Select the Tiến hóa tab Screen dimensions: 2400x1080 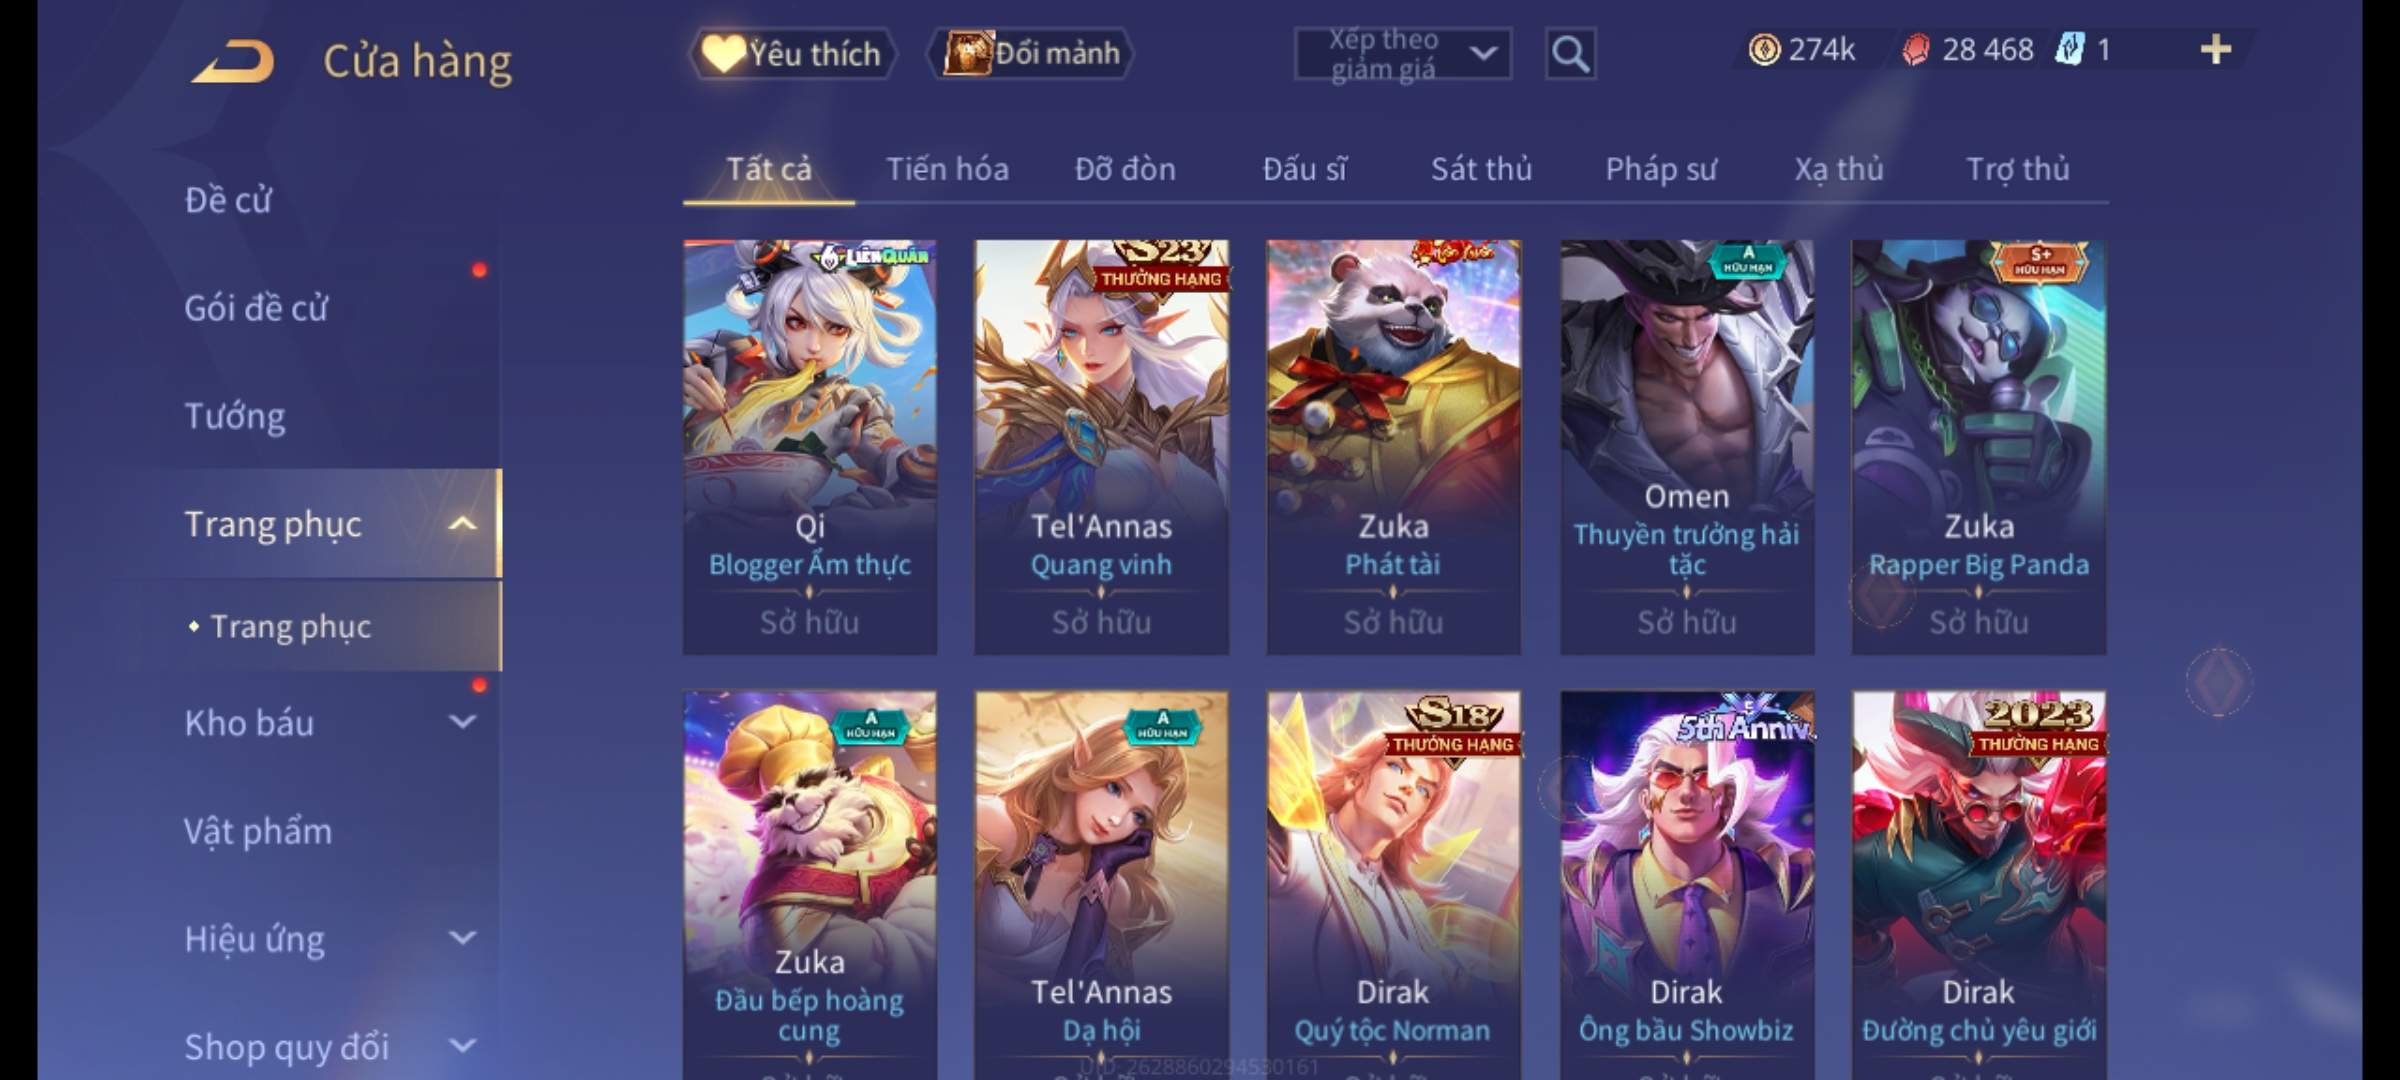coord(947,169)
